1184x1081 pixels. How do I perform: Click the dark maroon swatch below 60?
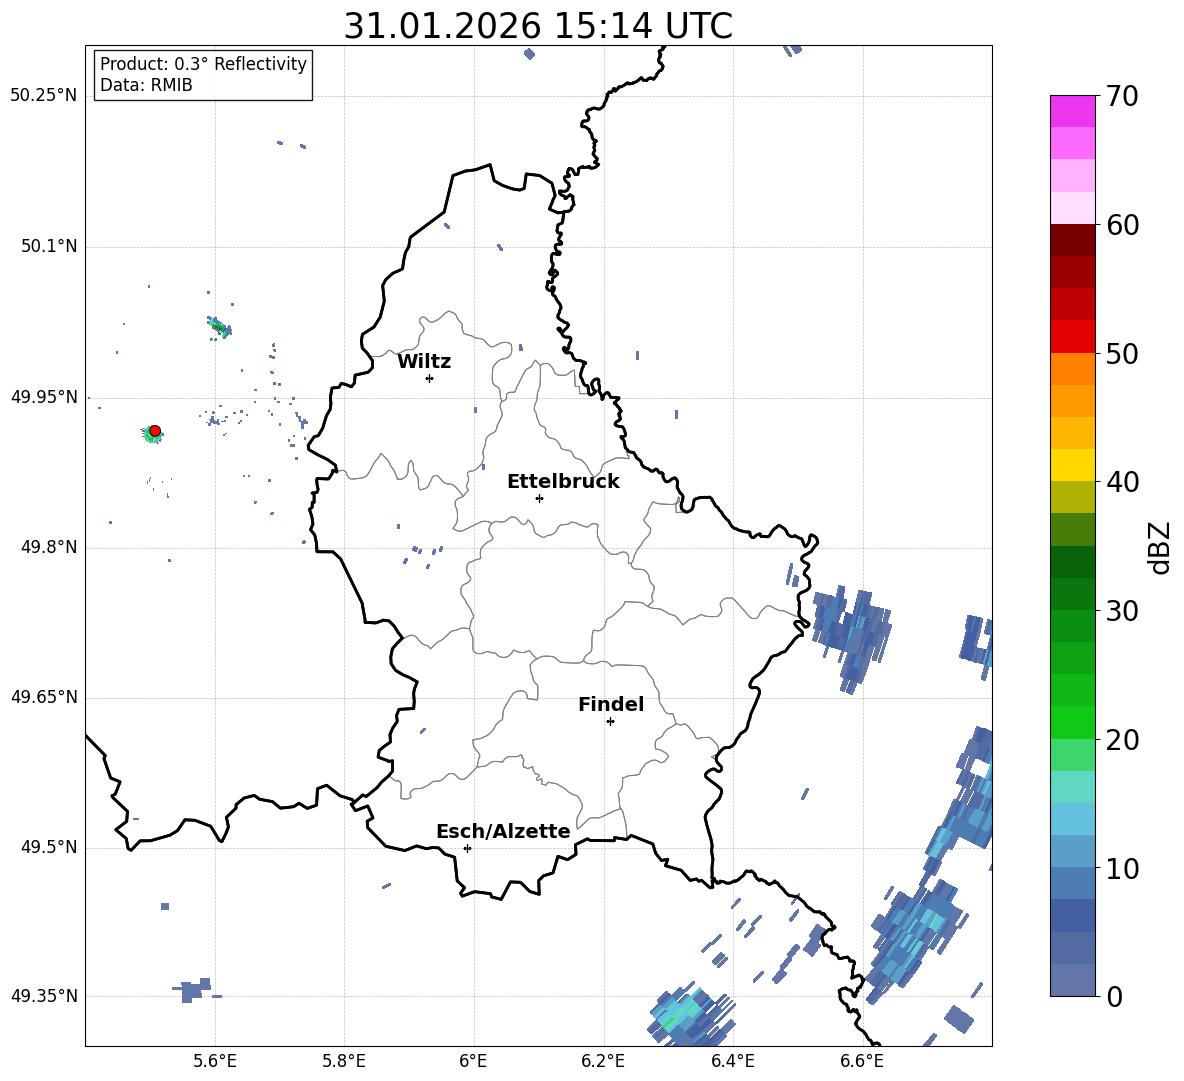click(1072, 240)
